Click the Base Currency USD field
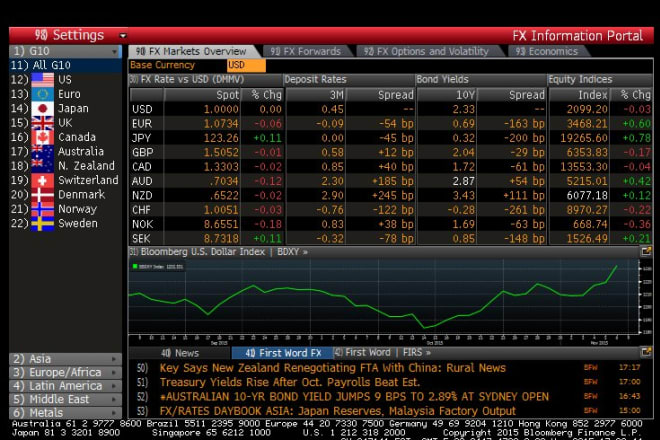Screen dimensions: 660x440 coord(246,65)
